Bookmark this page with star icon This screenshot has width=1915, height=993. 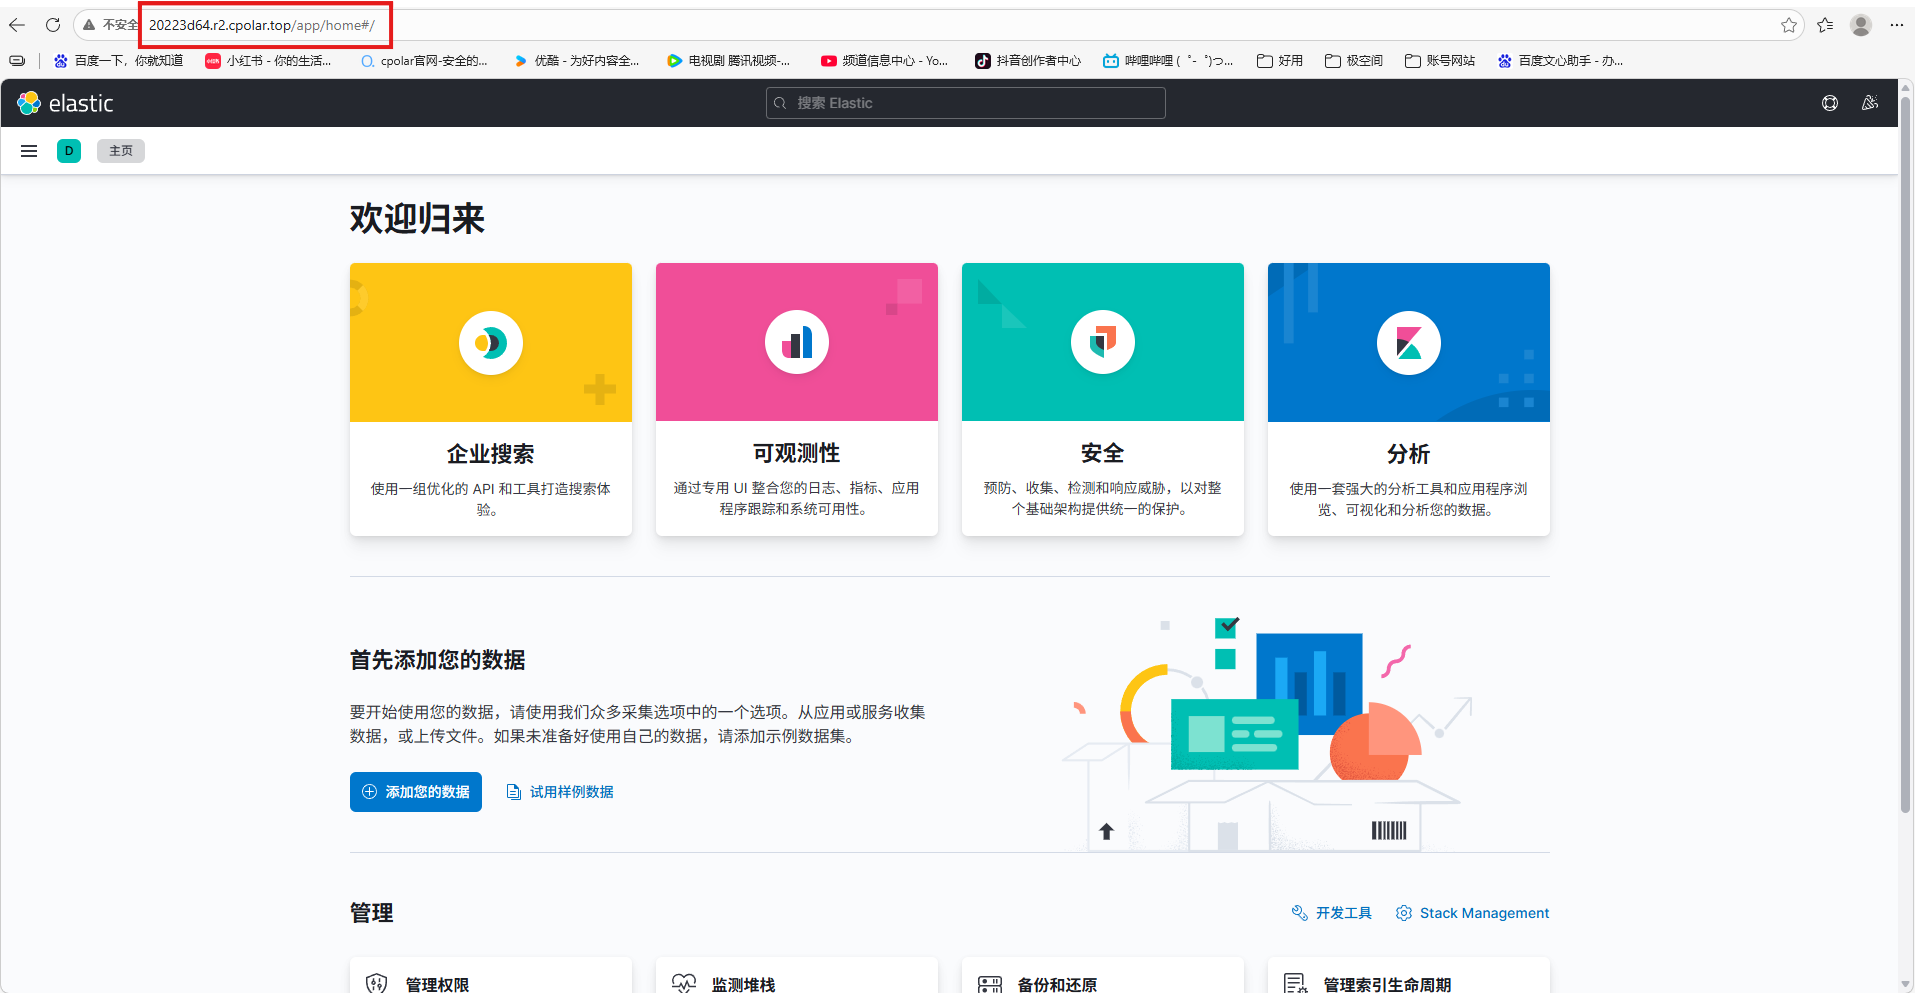[x=1788, y=25]
